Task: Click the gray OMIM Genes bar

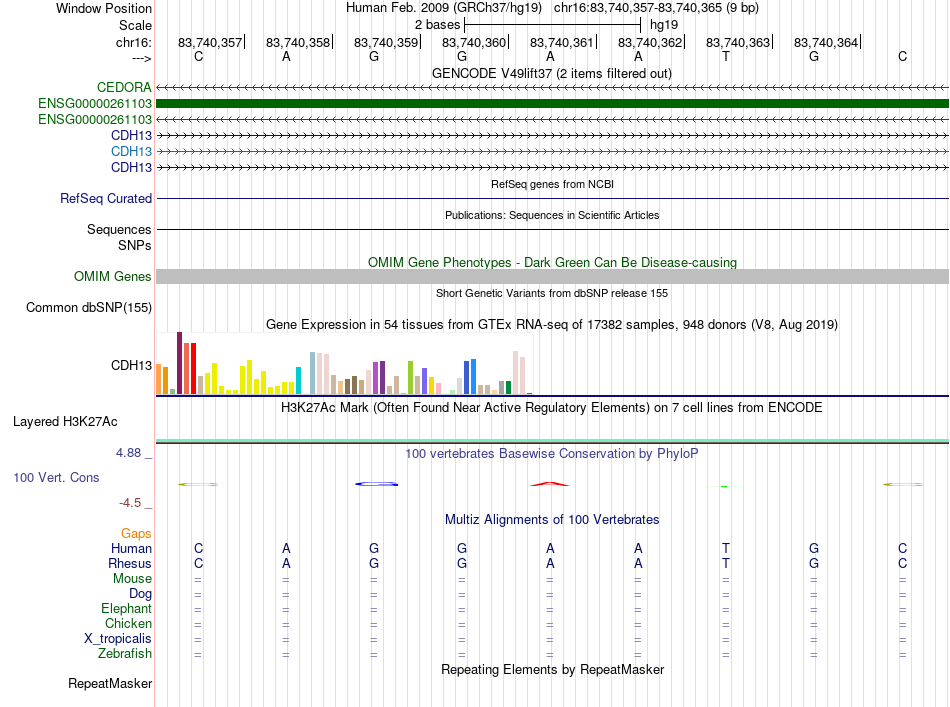Action: (552, 276)
